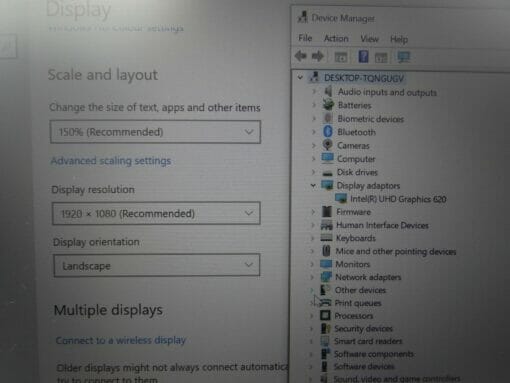Expand the Monitors node arrow
This screenshot has width=510, height=383.
tap(312, 264)
